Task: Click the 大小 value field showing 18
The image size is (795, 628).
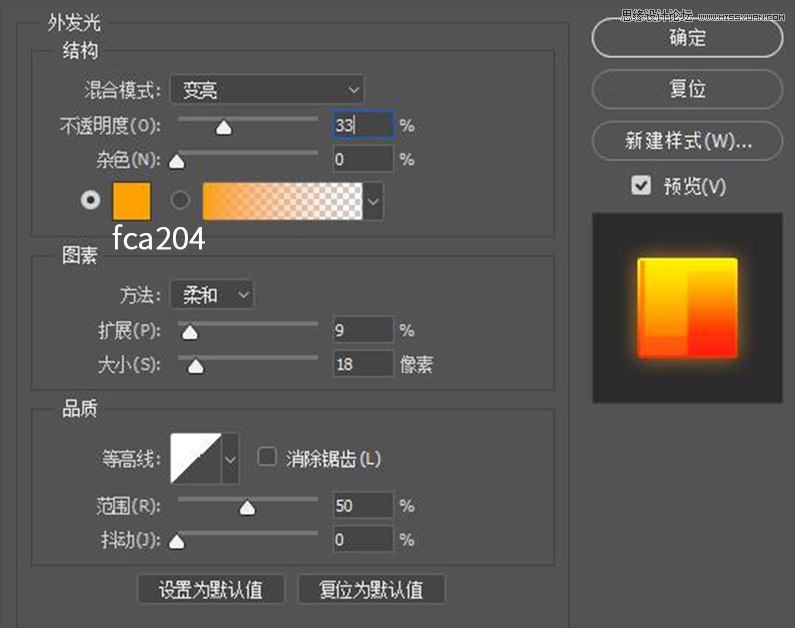Action: coord(363,363)
